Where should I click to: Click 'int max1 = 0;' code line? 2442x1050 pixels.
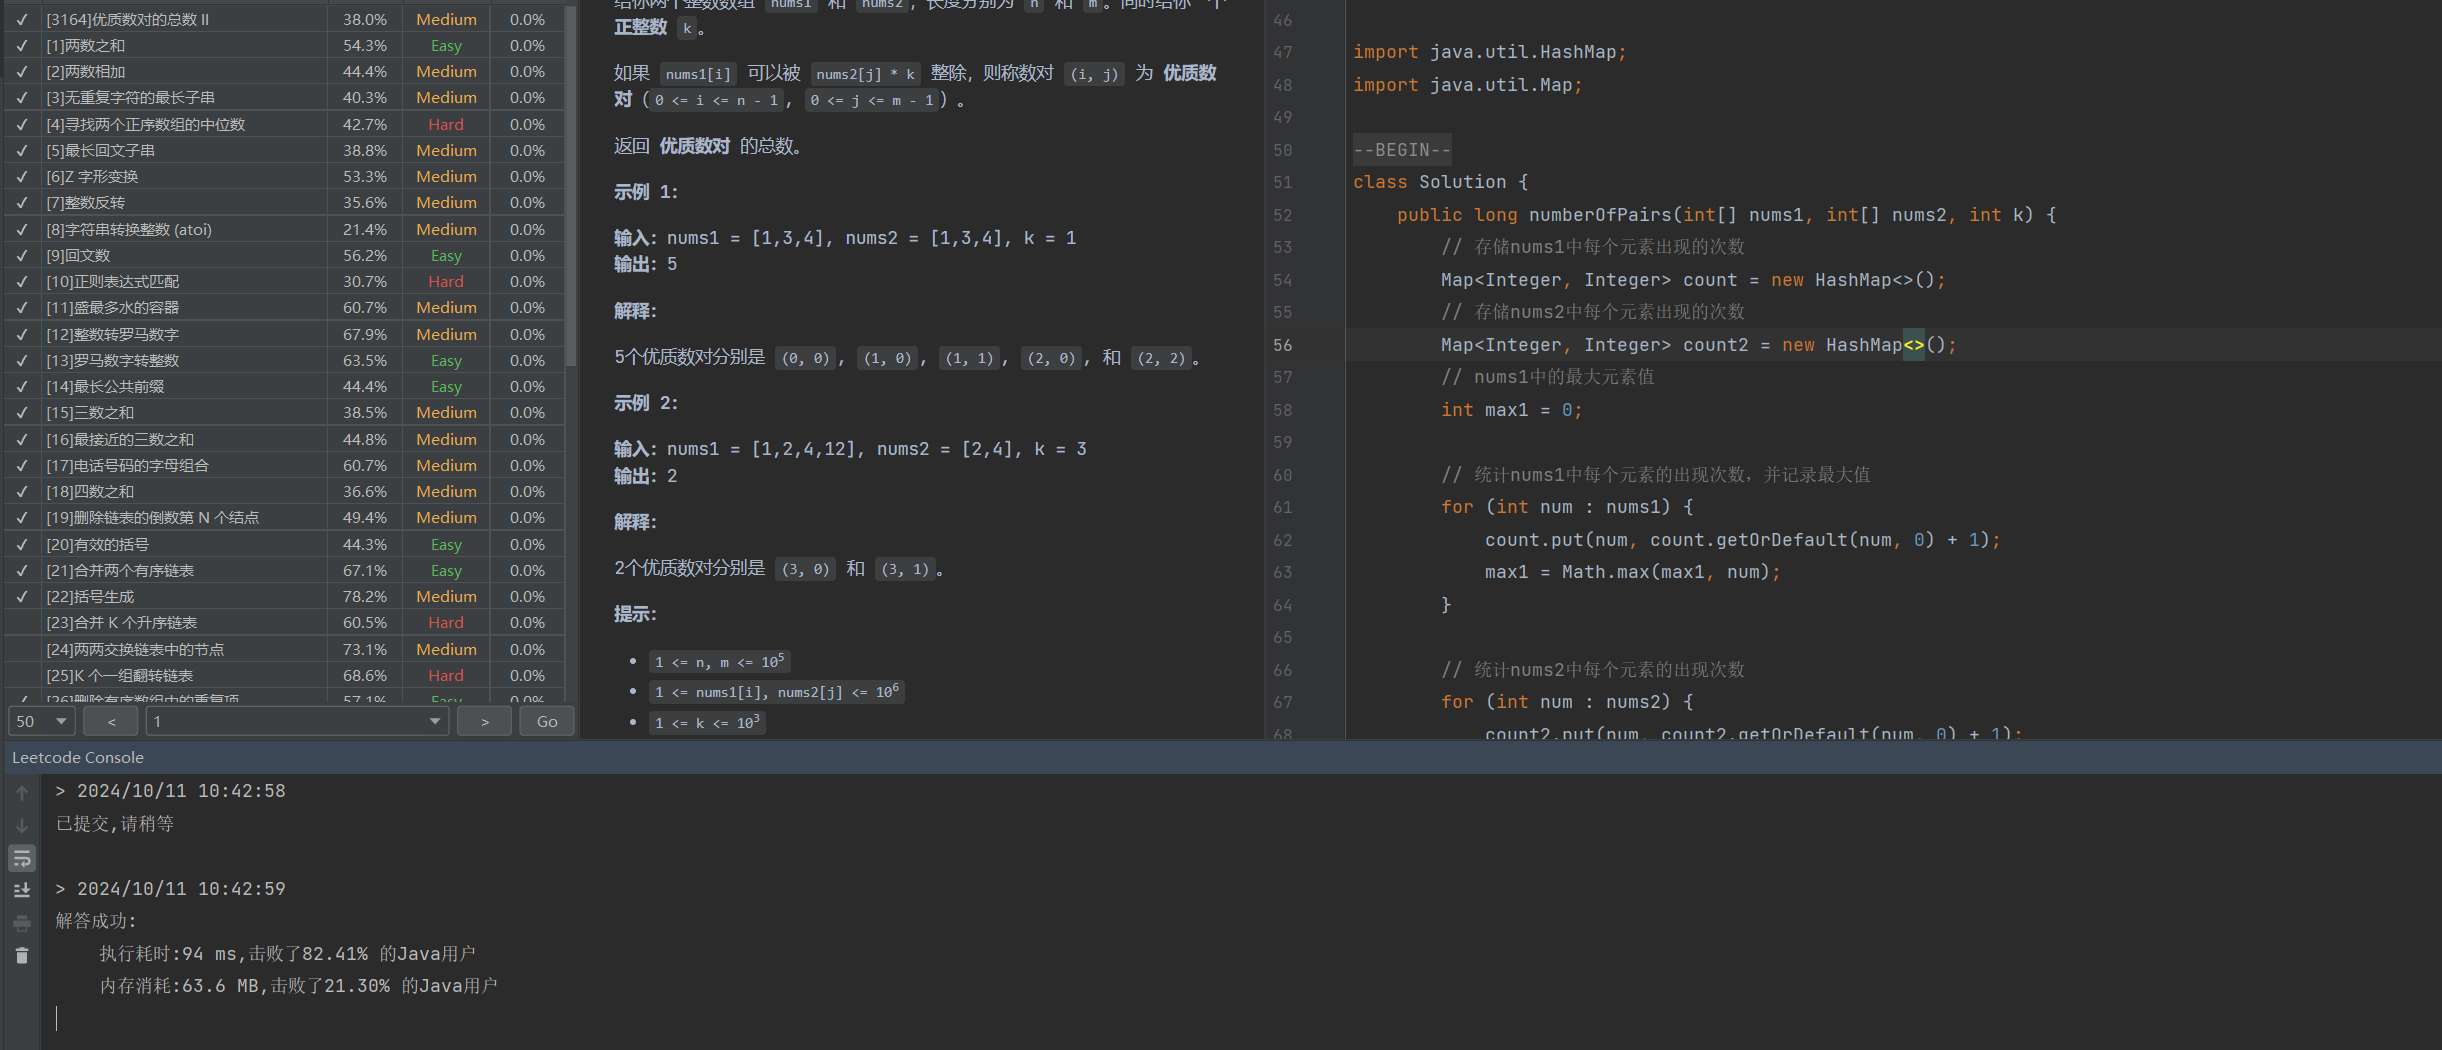pyautogui.click(x=1511, y=410)
